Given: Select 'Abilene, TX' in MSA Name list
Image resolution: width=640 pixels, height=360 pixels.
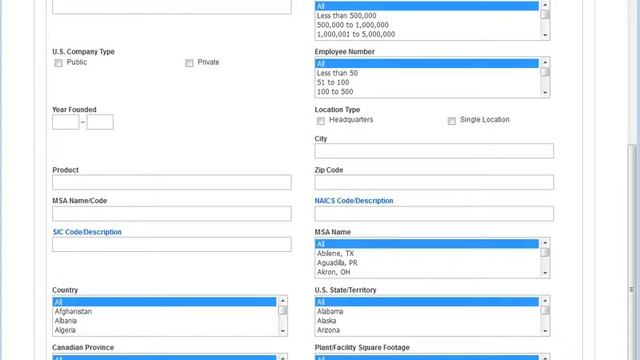Looking at the screenshot, I should [x=427, y=253].
